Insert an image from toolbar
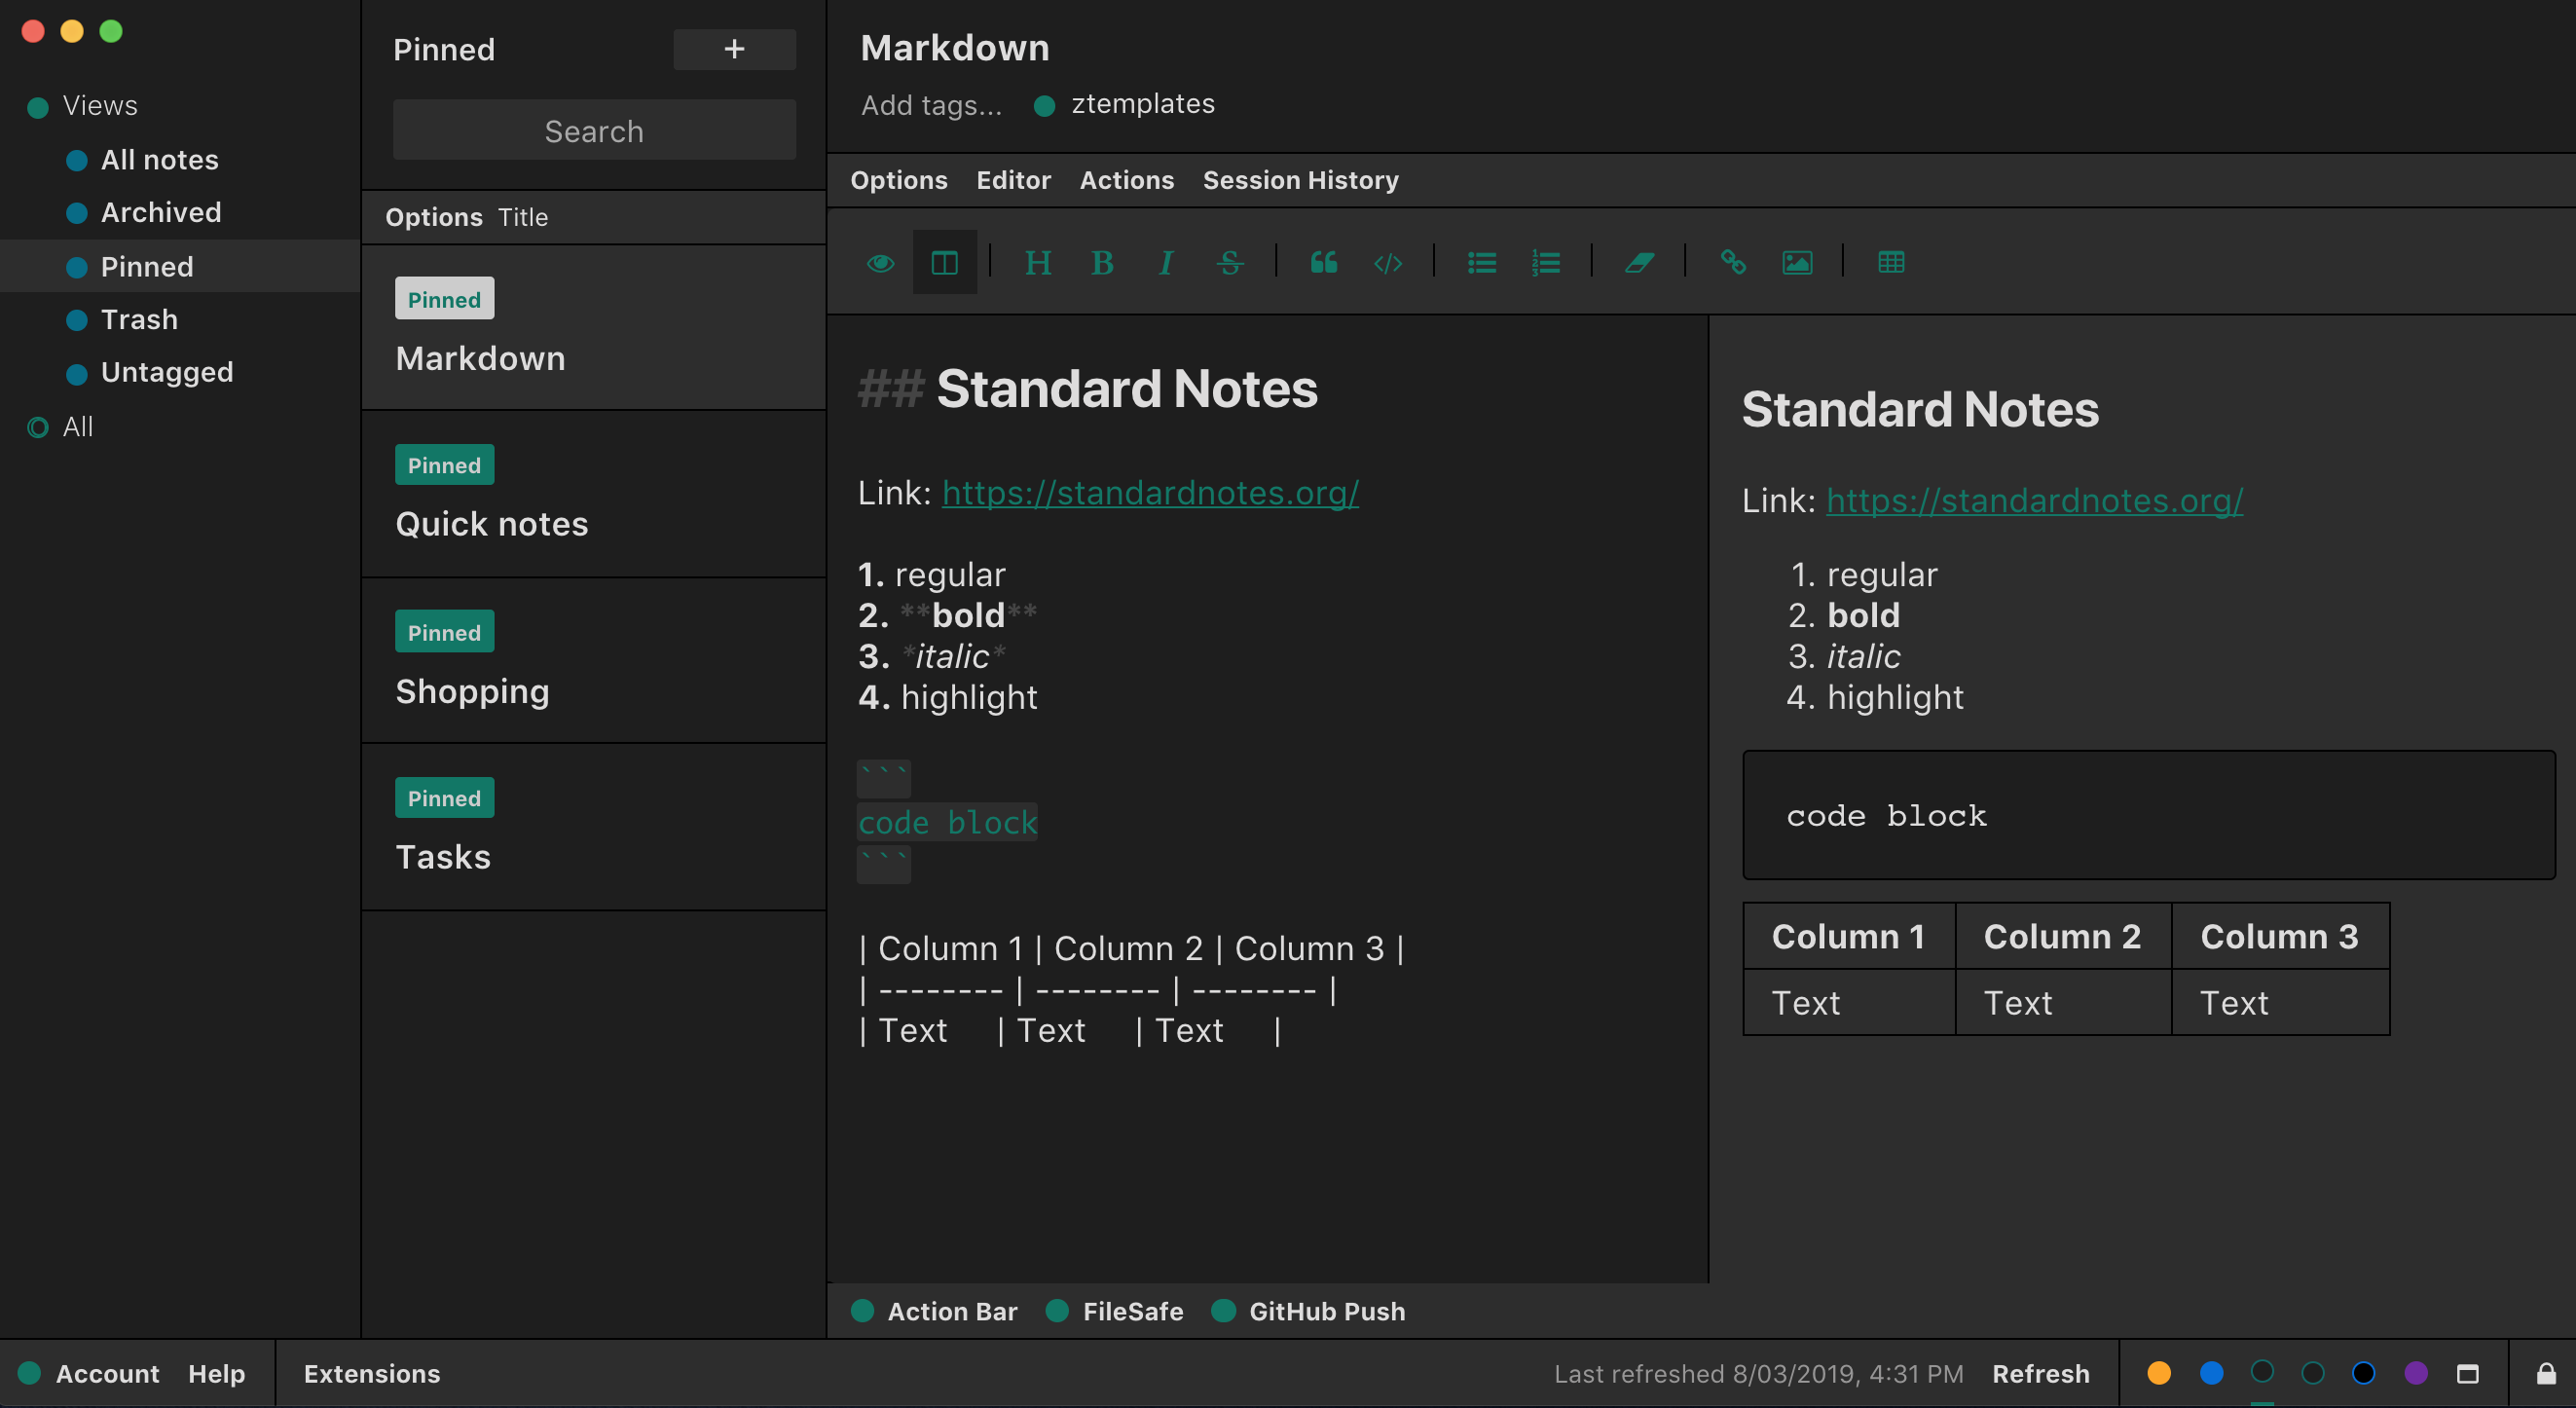 1796,263
